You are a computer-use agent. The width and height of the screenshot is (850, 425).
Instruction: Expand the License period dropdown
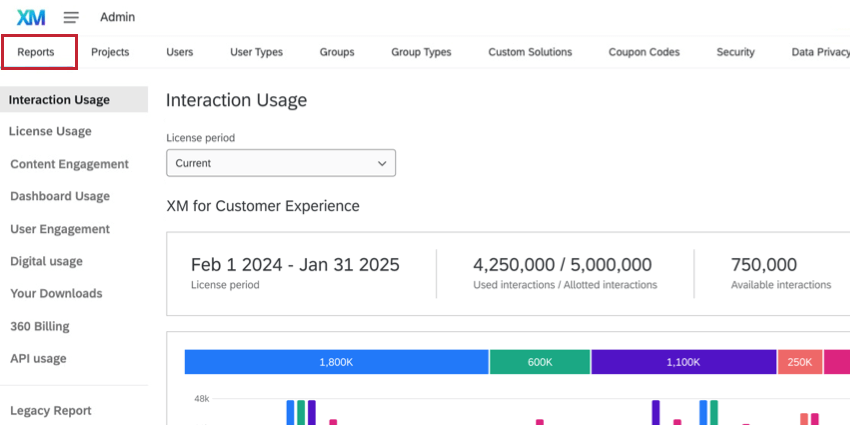280,163
